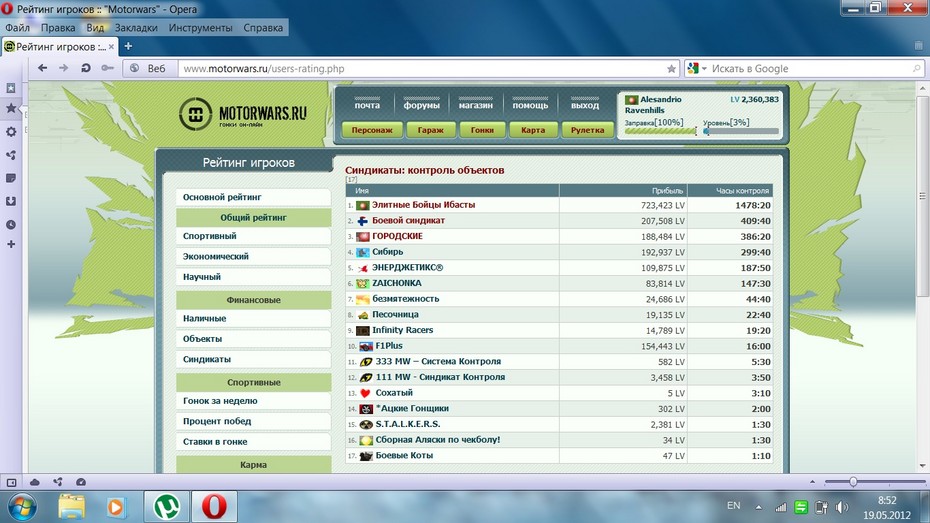930x523 pixels.
Task: Select the Спортивный rating
Action: 253,236
